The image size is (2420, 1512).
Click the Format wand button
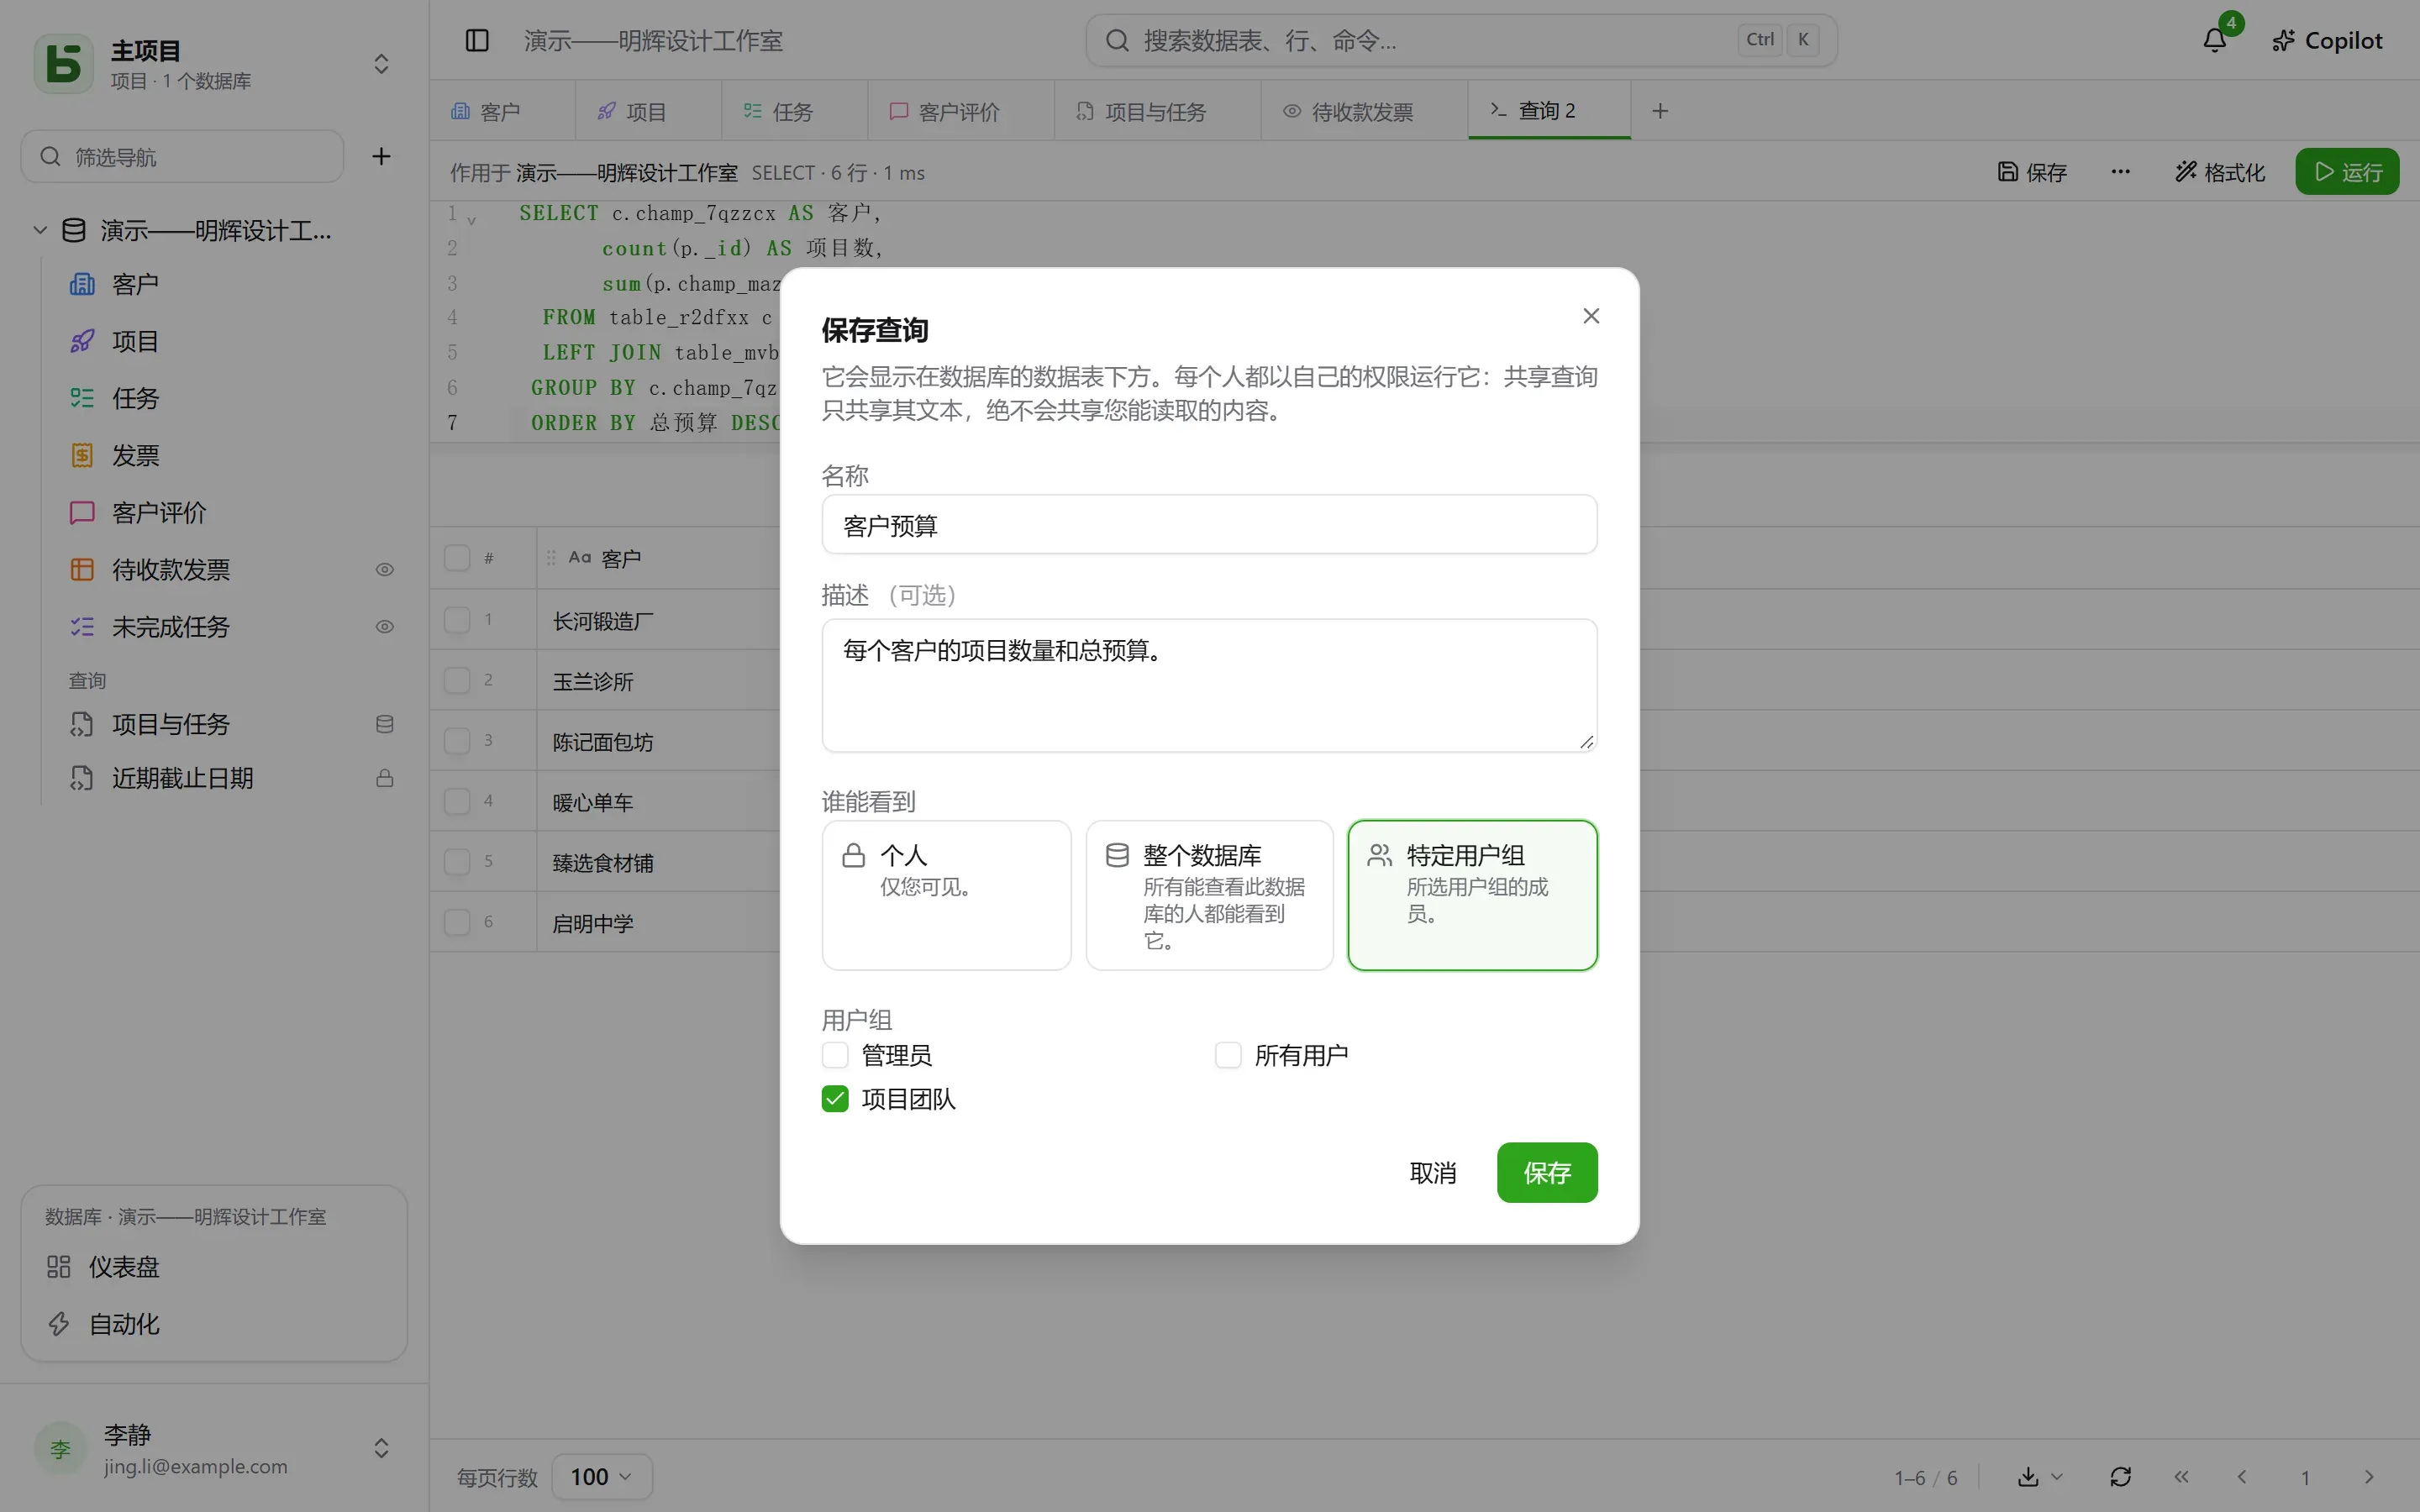point(2220,172)
